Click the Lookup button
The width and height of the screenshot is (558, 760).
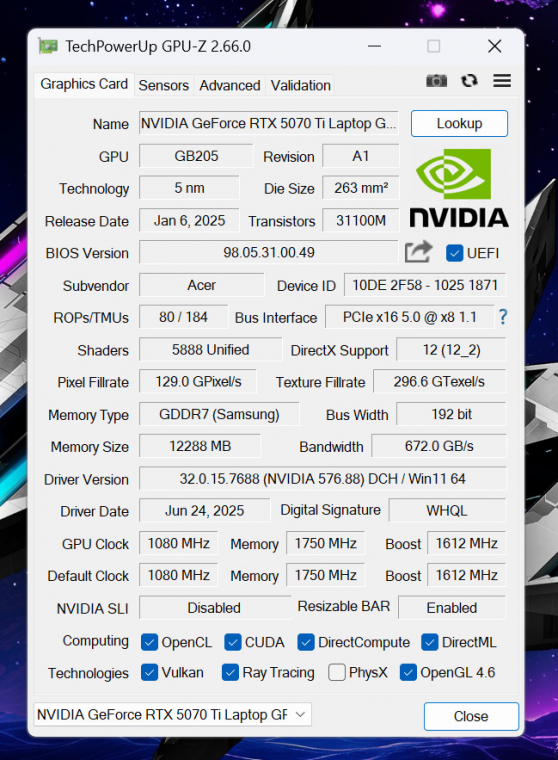click(x=459, y=124)
